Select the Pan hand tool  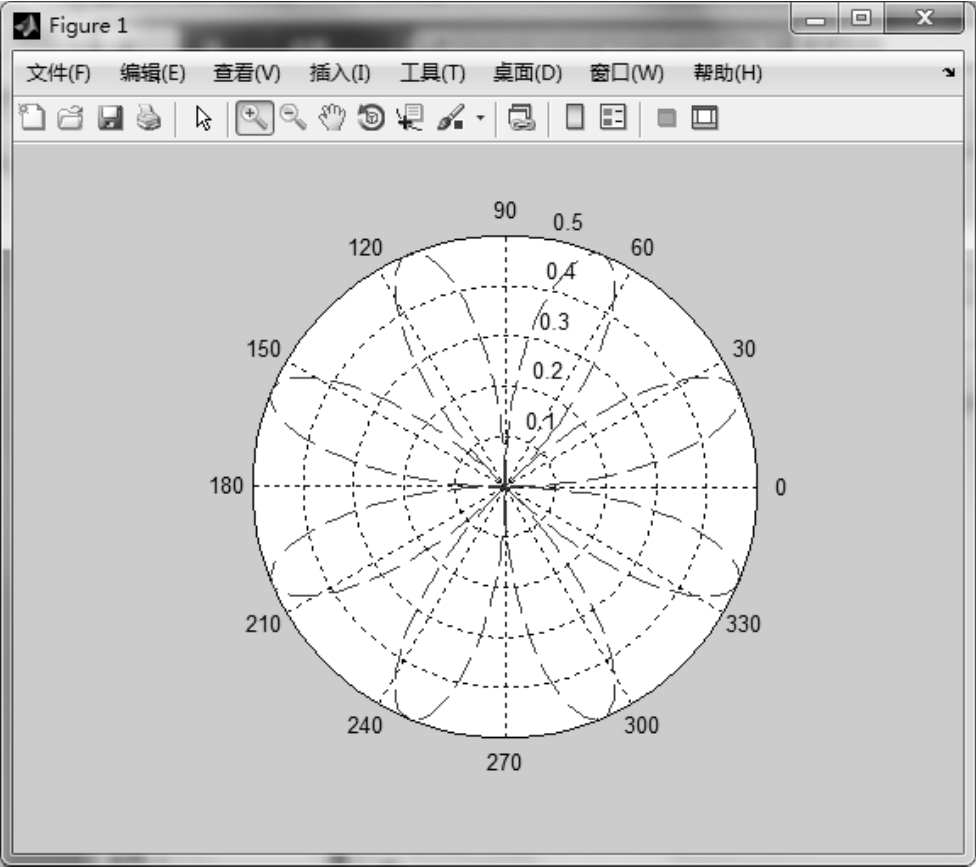coord(331,118)
